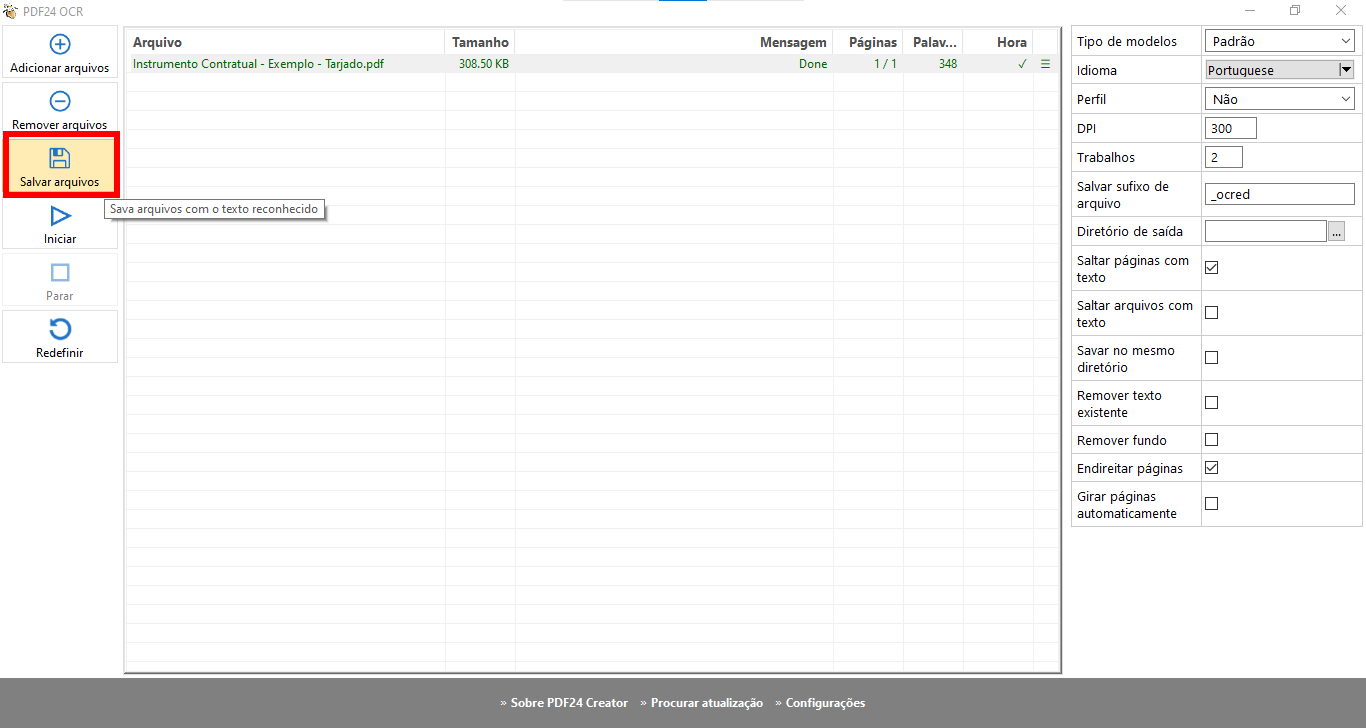Screen dimensions: 1366x728
Task: Save files with the Salvar arquivos icon
Action: 60,158
